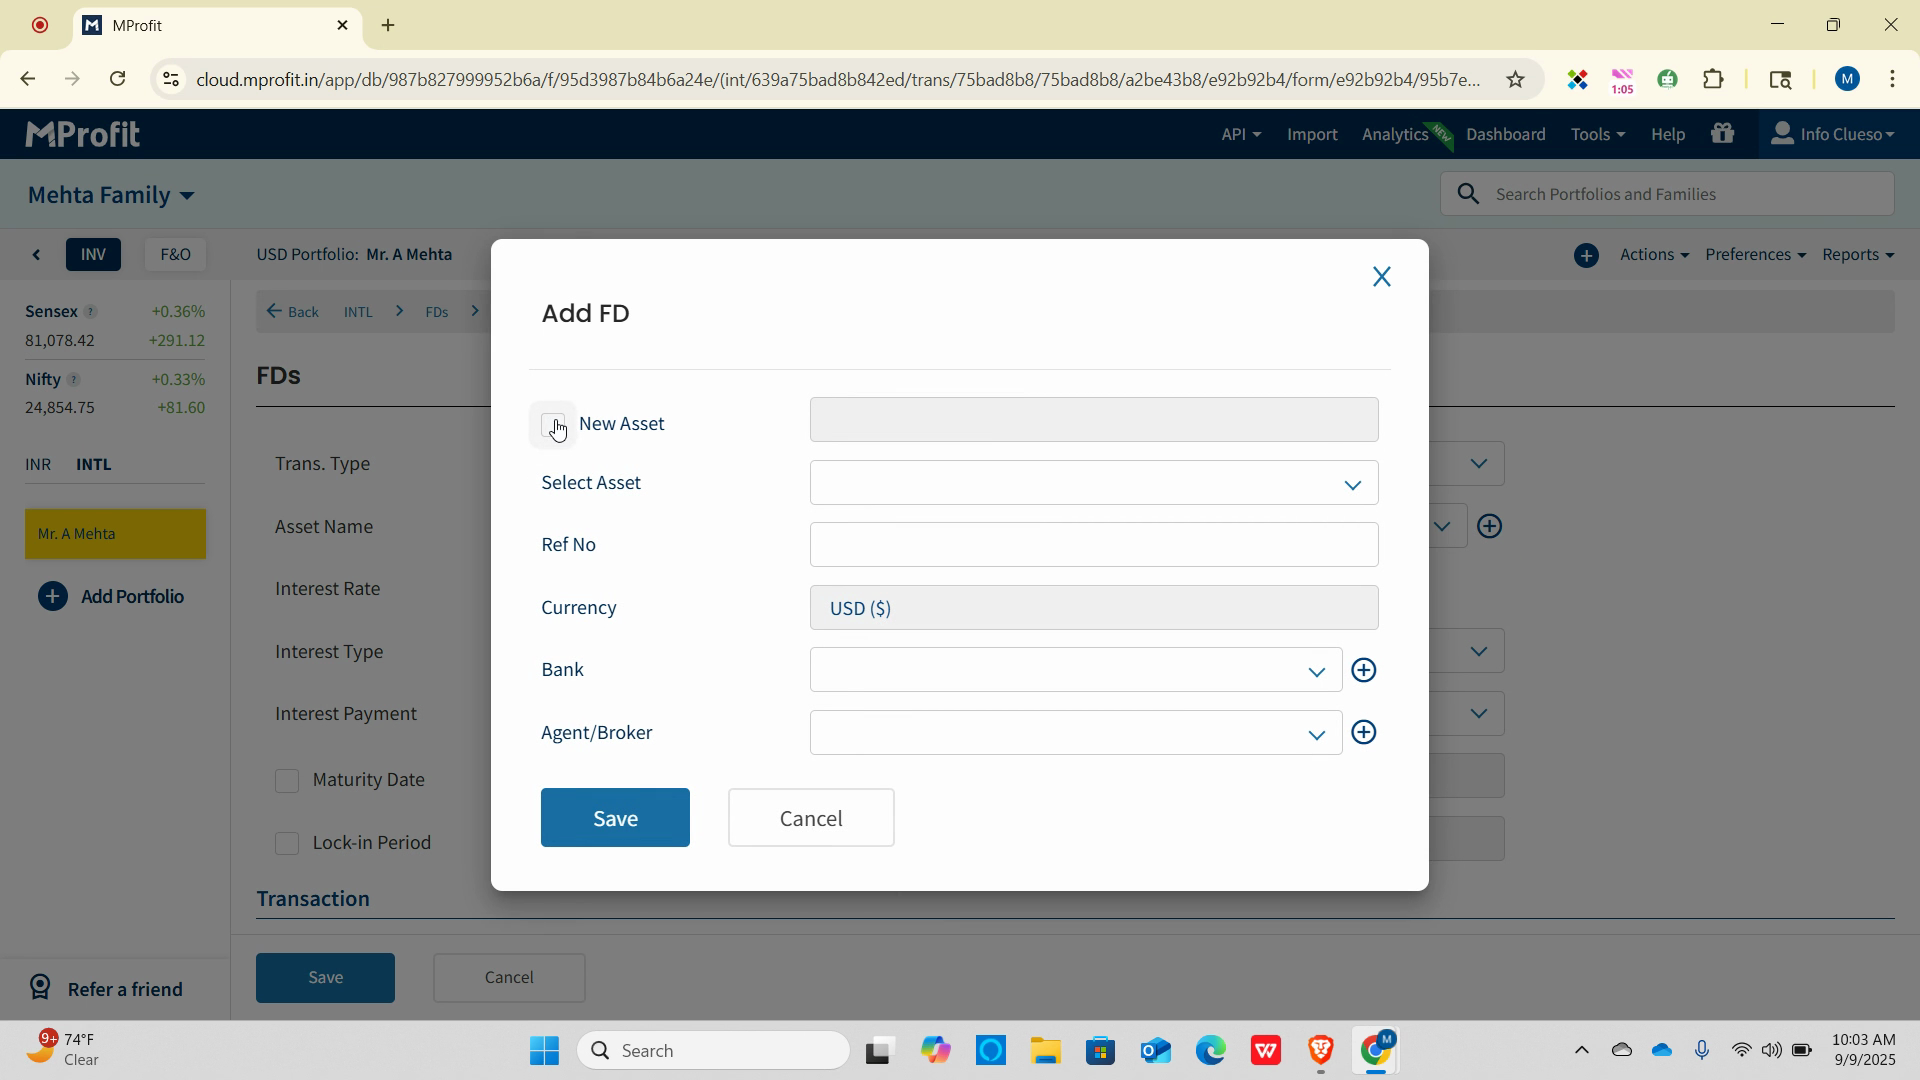This screenshot has height=1080, width=1920.
Task: Go to Import page
Action: pos(1312,134)
